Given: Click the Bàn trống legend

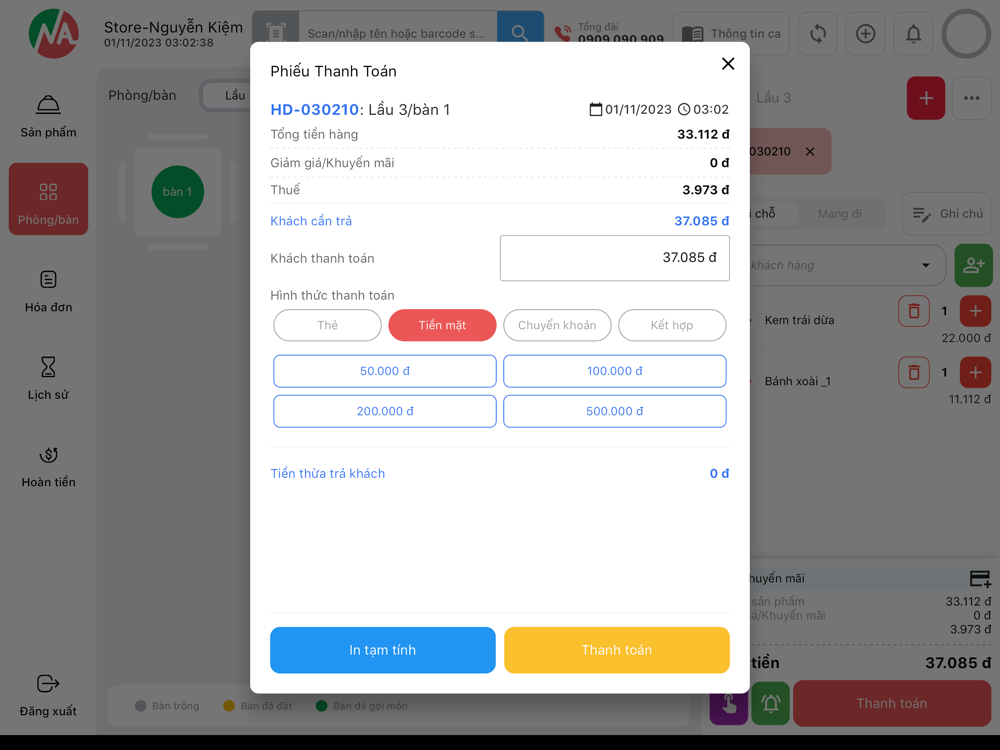Looking at the screenshot, I should 168,706.
